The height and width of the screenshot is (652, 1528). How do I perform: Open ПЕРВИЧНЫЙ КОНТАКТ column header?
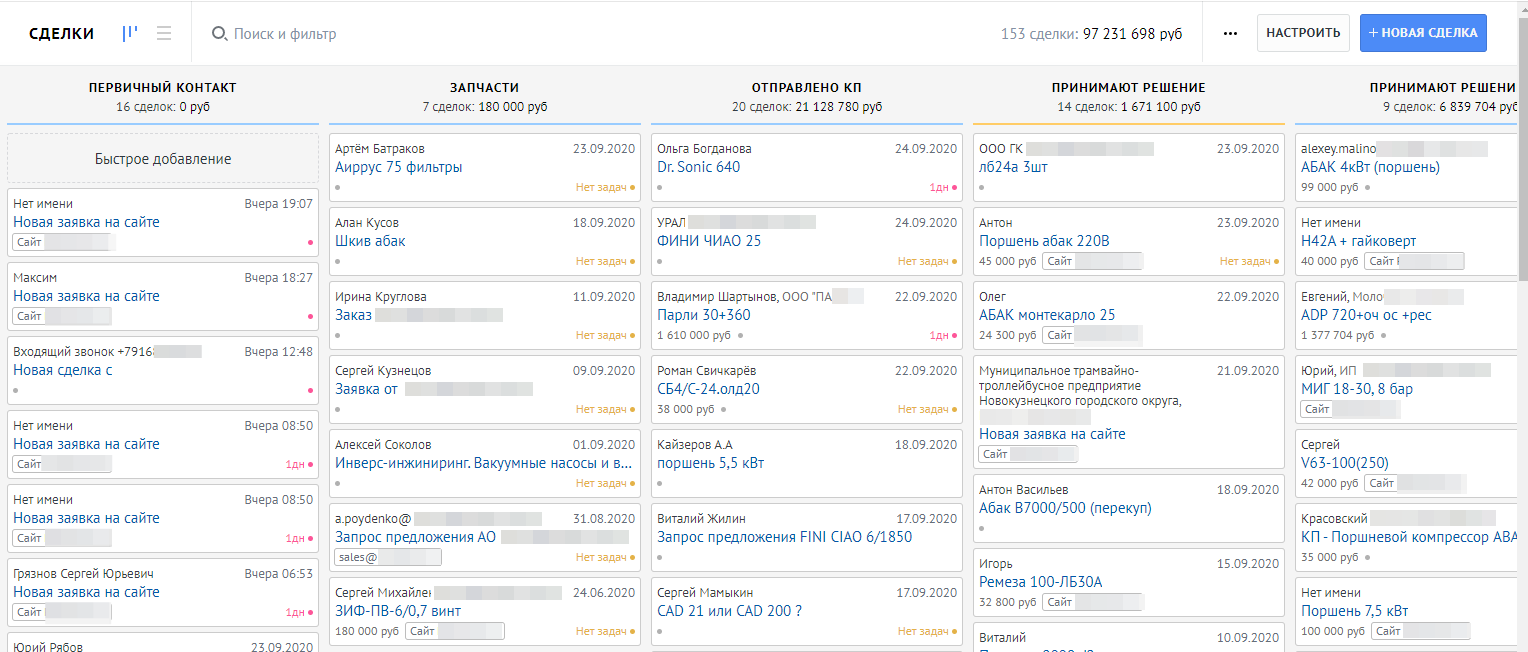pyautogui.click(x=163, y=88)
